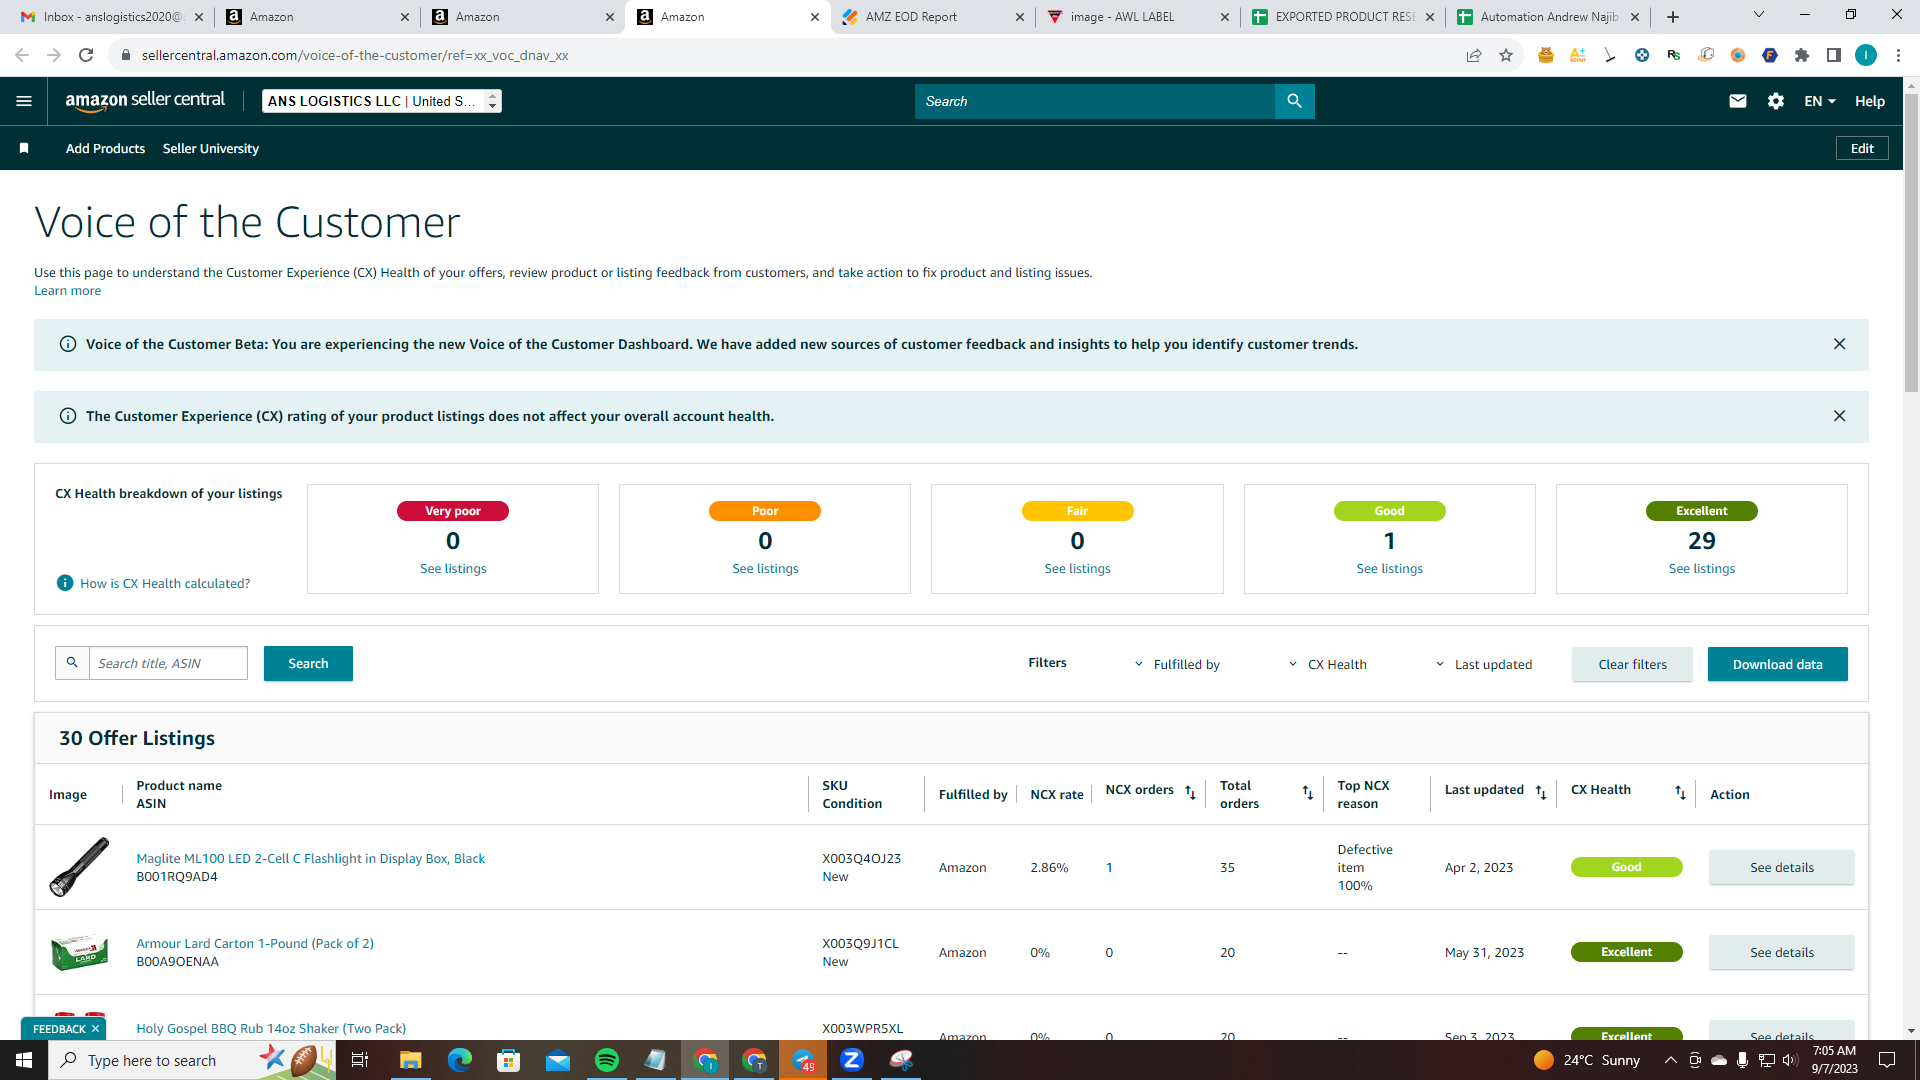Sort listings by CX Health
1920x1080 pixels.
coord(1680,793)
